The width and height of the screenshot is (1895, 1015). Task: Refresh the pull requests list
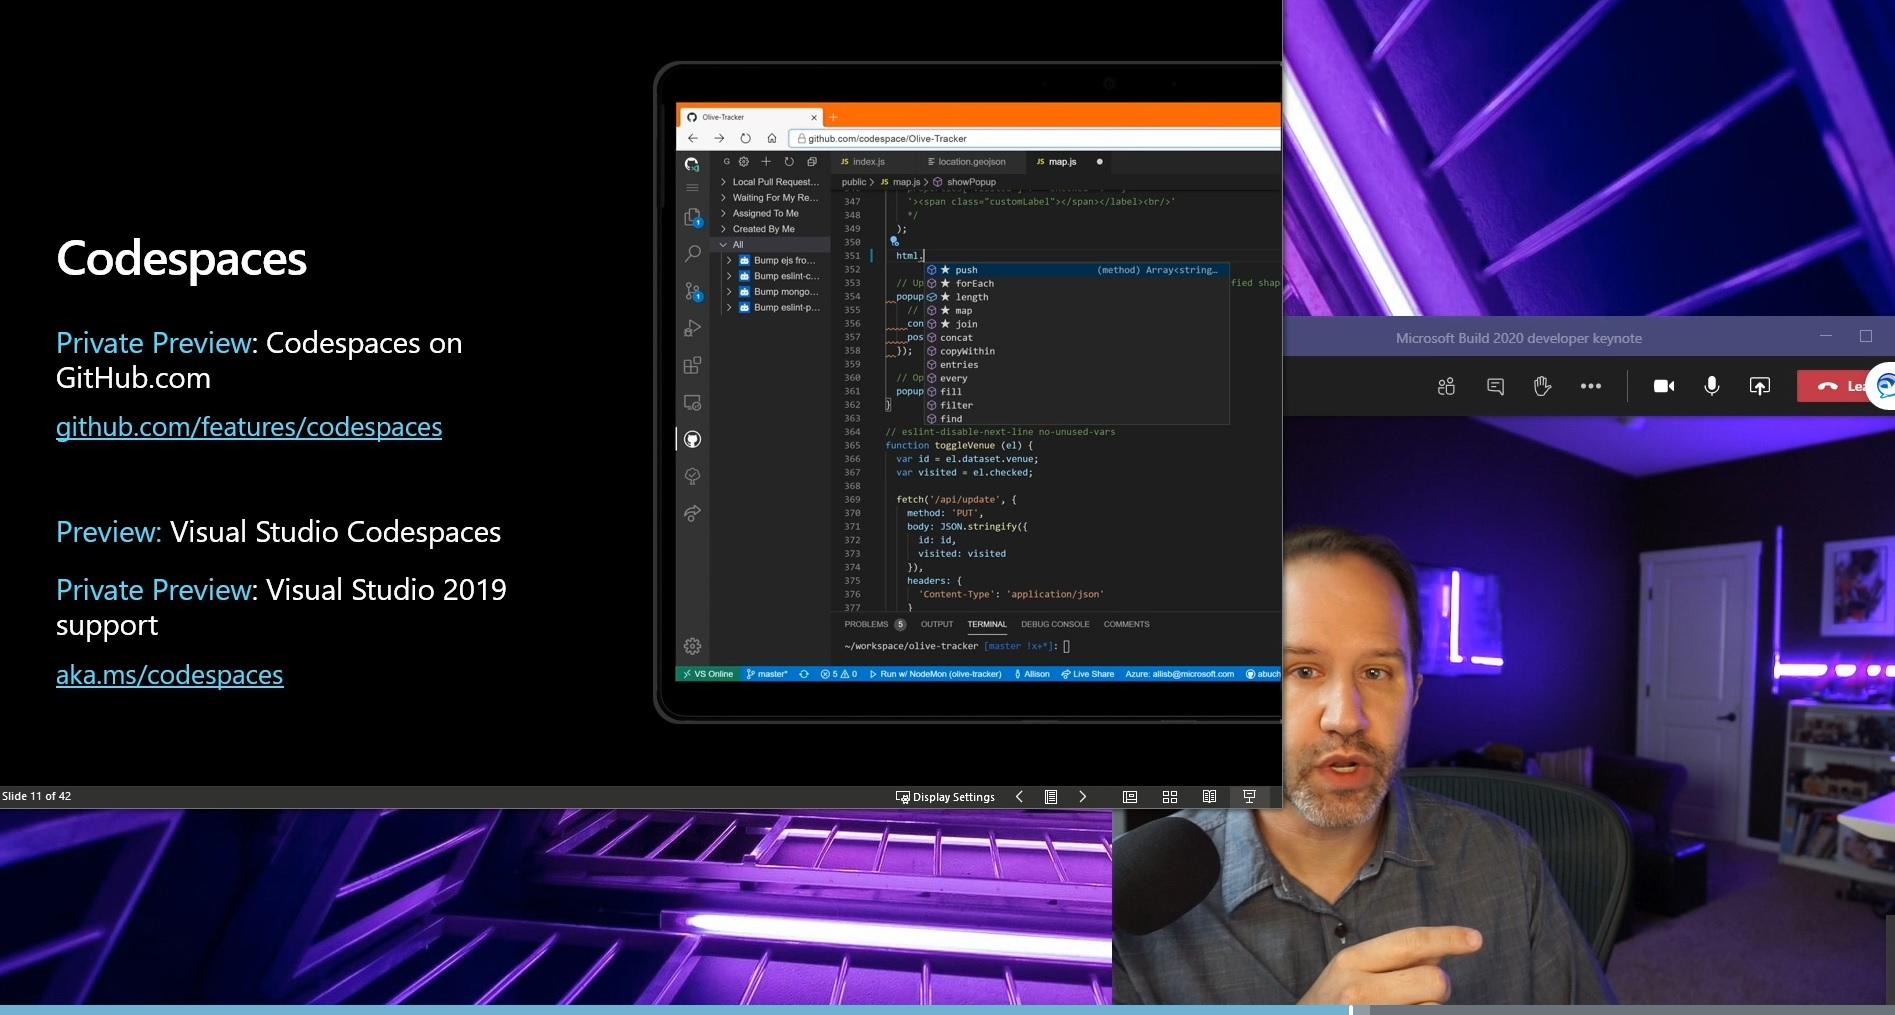tap(789, 161)
